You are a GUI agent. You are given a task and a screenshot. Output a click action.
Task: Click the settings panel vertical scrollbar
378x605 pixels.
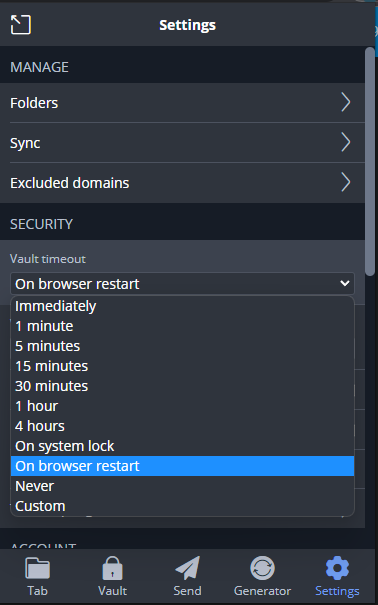click(x=370, y=161)
